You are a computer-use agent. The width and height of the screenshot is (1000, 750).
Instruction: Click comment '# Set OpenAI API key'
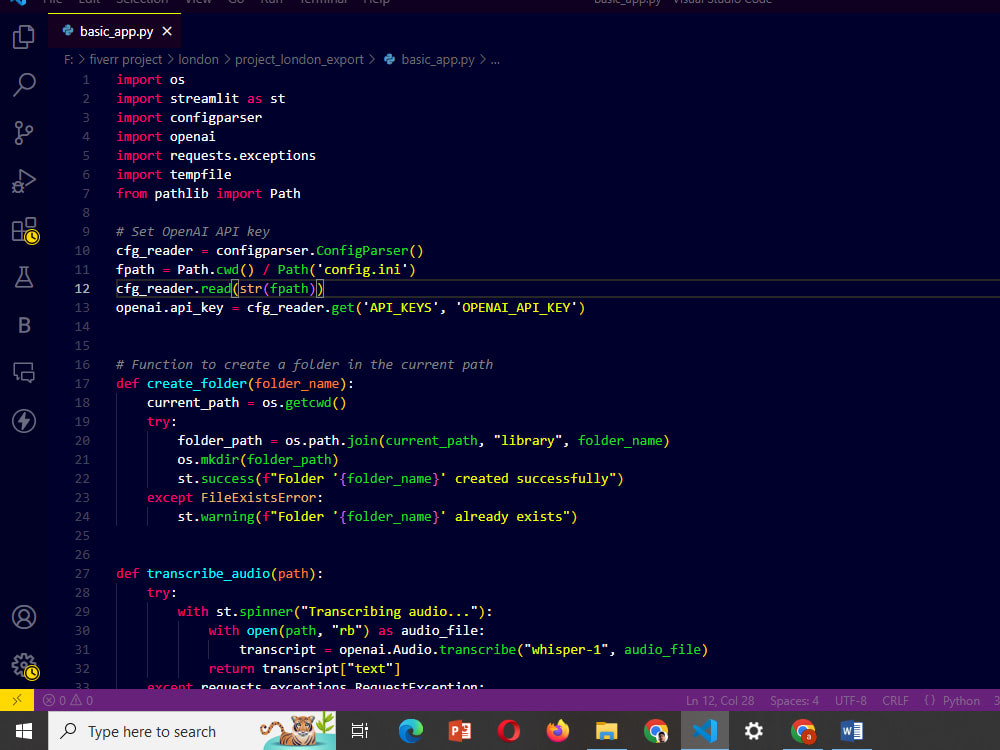pos(193,232)
